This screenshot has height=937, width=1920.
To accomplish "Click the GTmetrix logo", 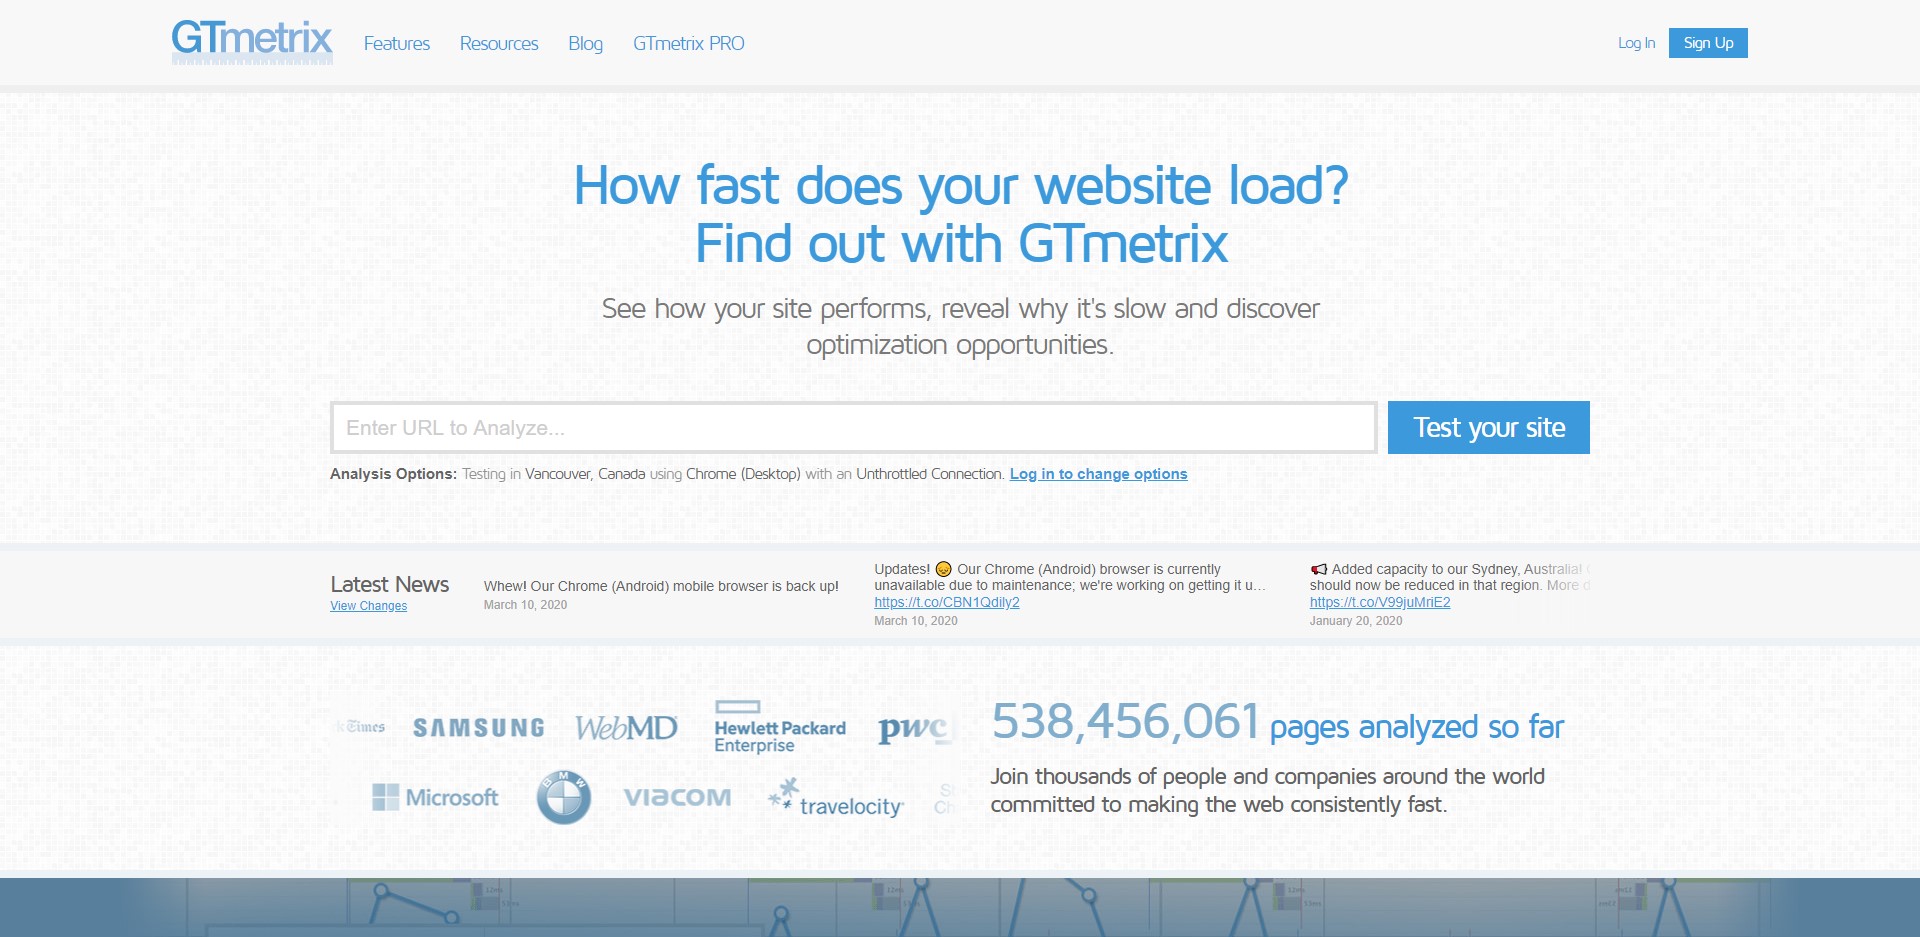I will click(x=252, y=42).
